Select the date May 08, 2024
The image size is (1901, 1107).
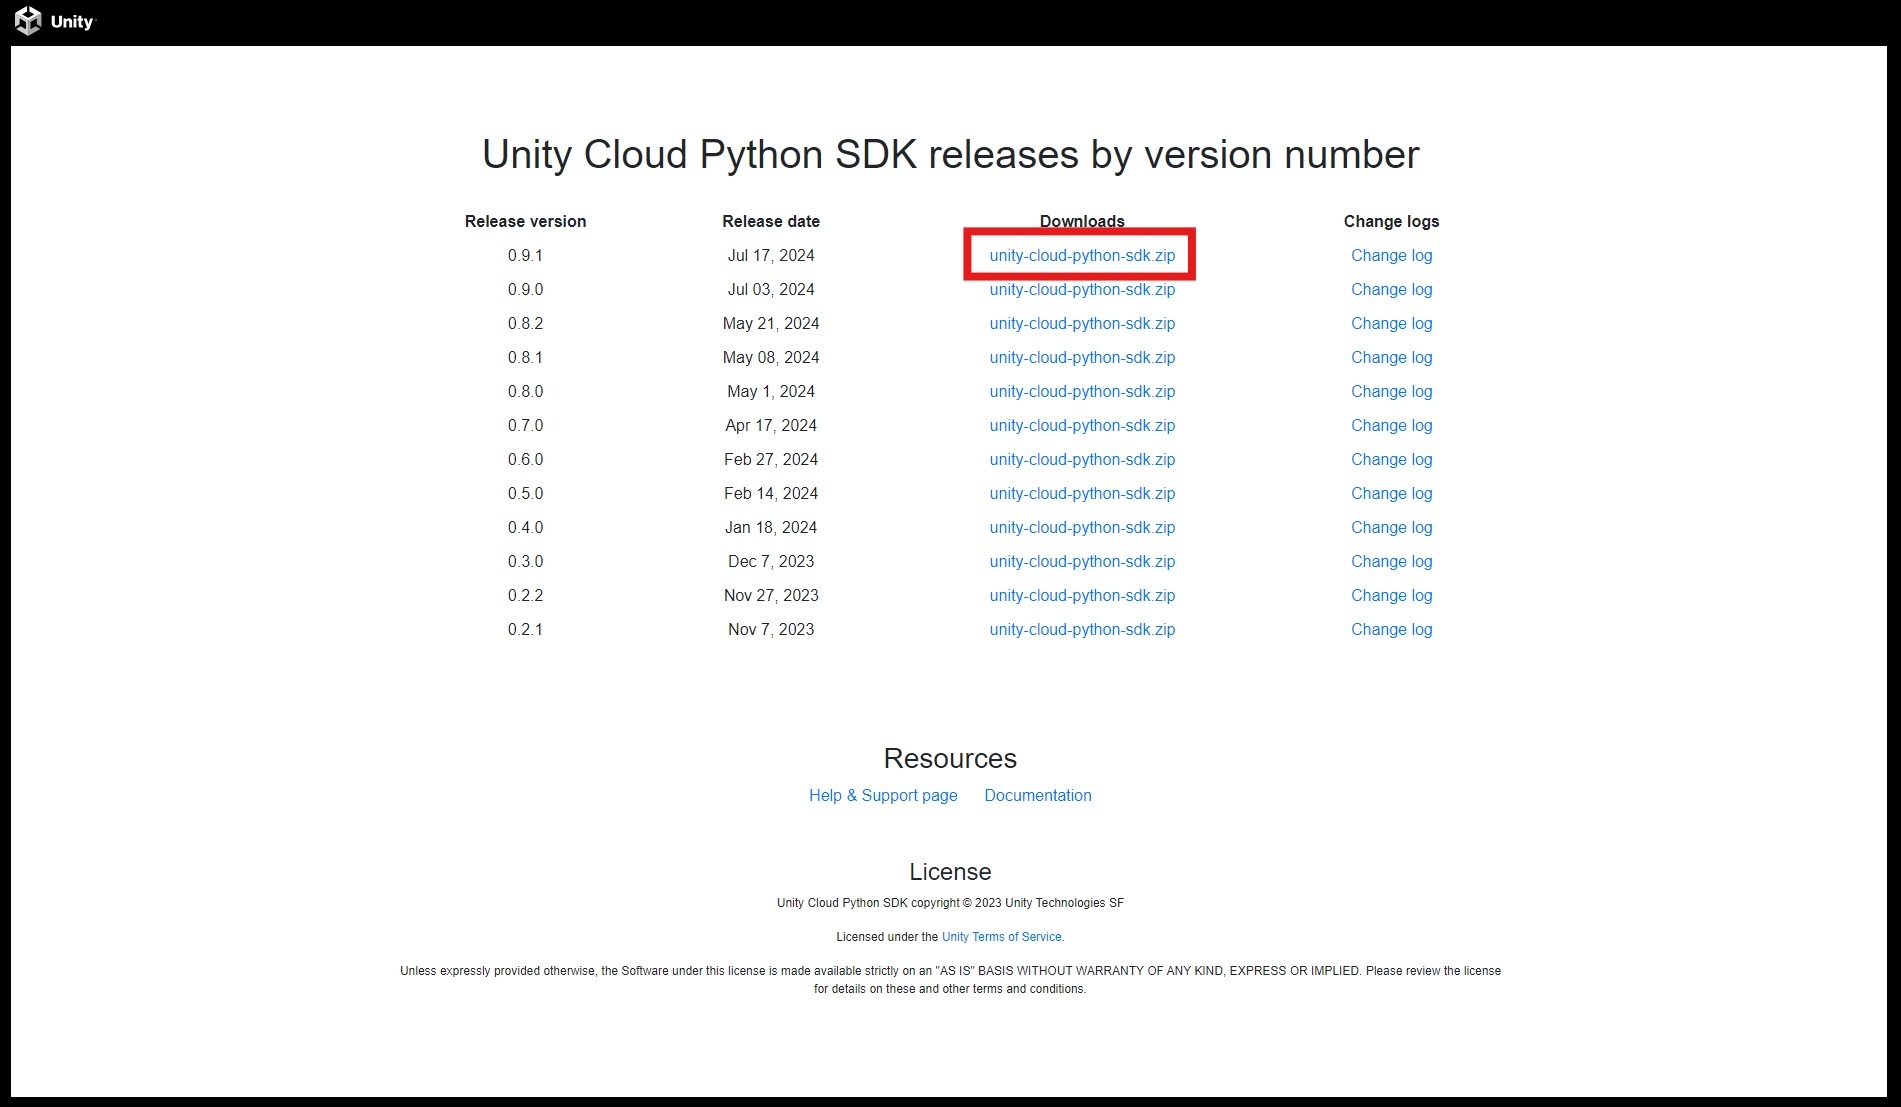point(771,357)
